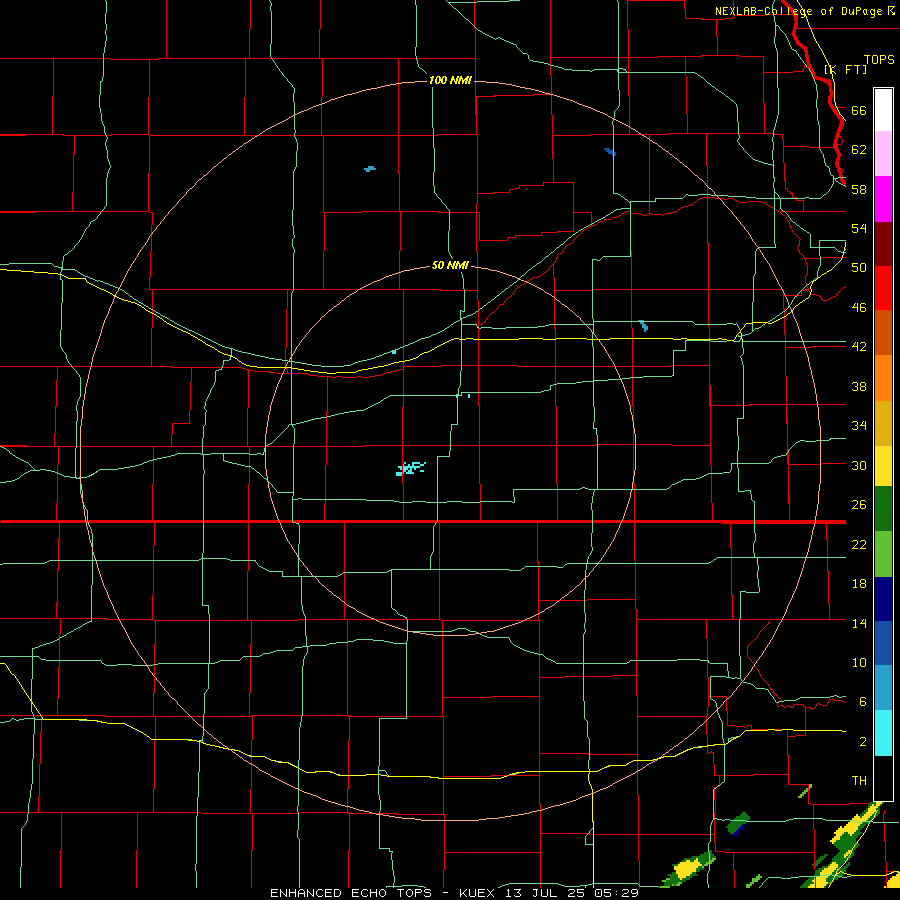Click the cyan echo cluster inside the 50 NMI ring
900x900 pixels.
410,468
